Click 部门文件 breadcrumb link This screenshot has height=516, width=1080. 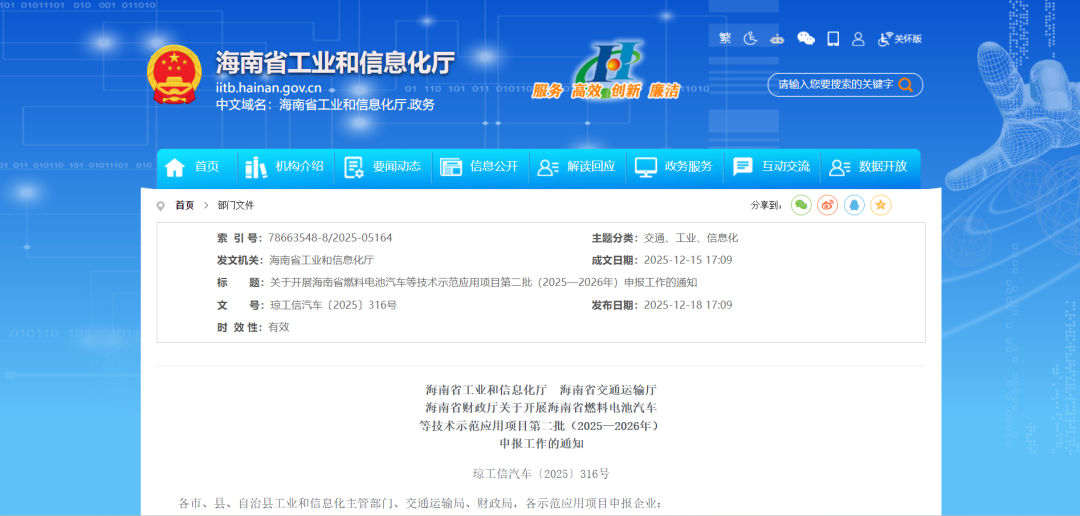(236, 205)
